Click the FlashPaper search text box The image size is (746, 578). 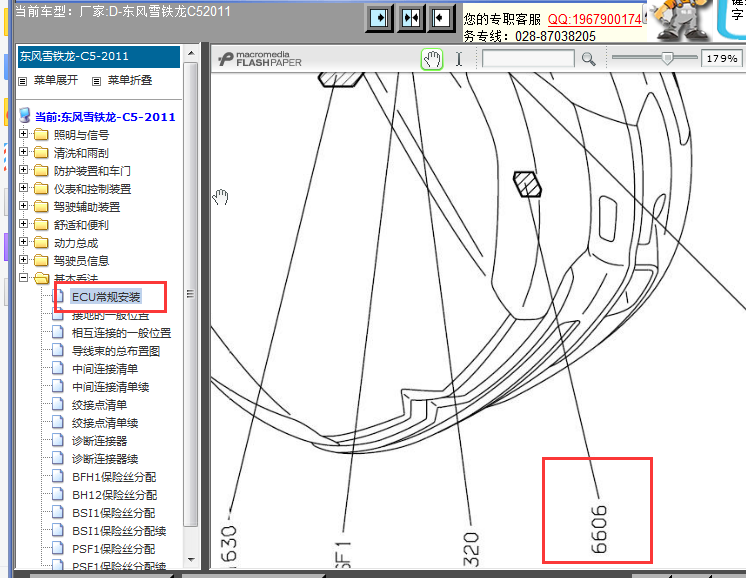(528, 59)
